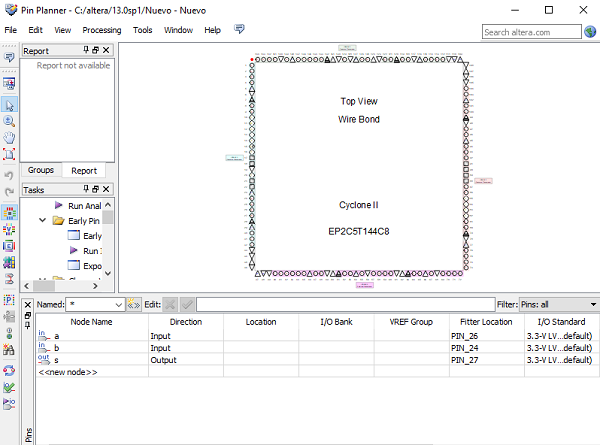
Task: Toggle the chip icon labeled C
Action: pyautogui.click(x=9, y=246)
